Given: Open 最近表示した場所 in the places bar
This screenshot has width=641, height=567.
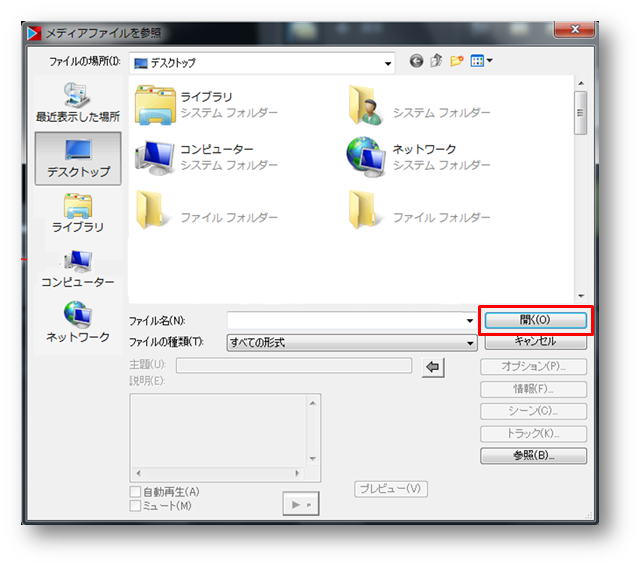Looking at the screenshot, I should coord(78,103).
